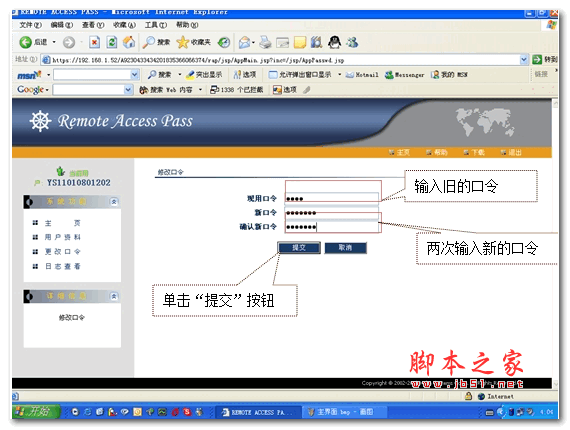Open Favorites with the star icon
This screenshot has height=430, width=570.
[193, 42]
